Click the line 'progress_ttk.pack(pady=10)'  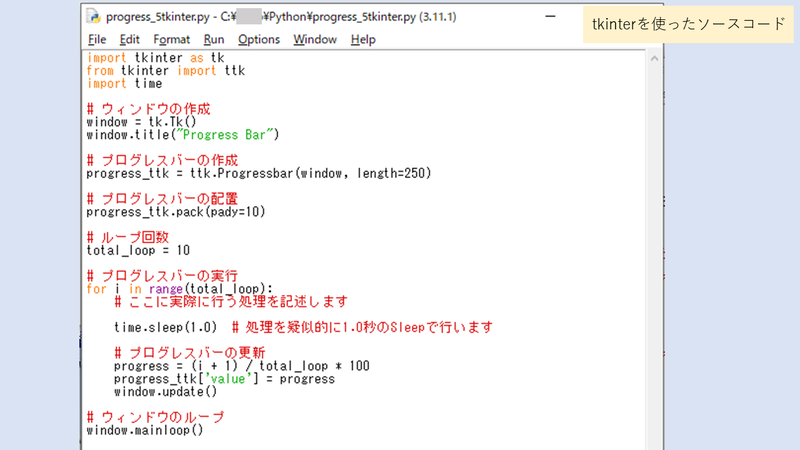[176, 212]
